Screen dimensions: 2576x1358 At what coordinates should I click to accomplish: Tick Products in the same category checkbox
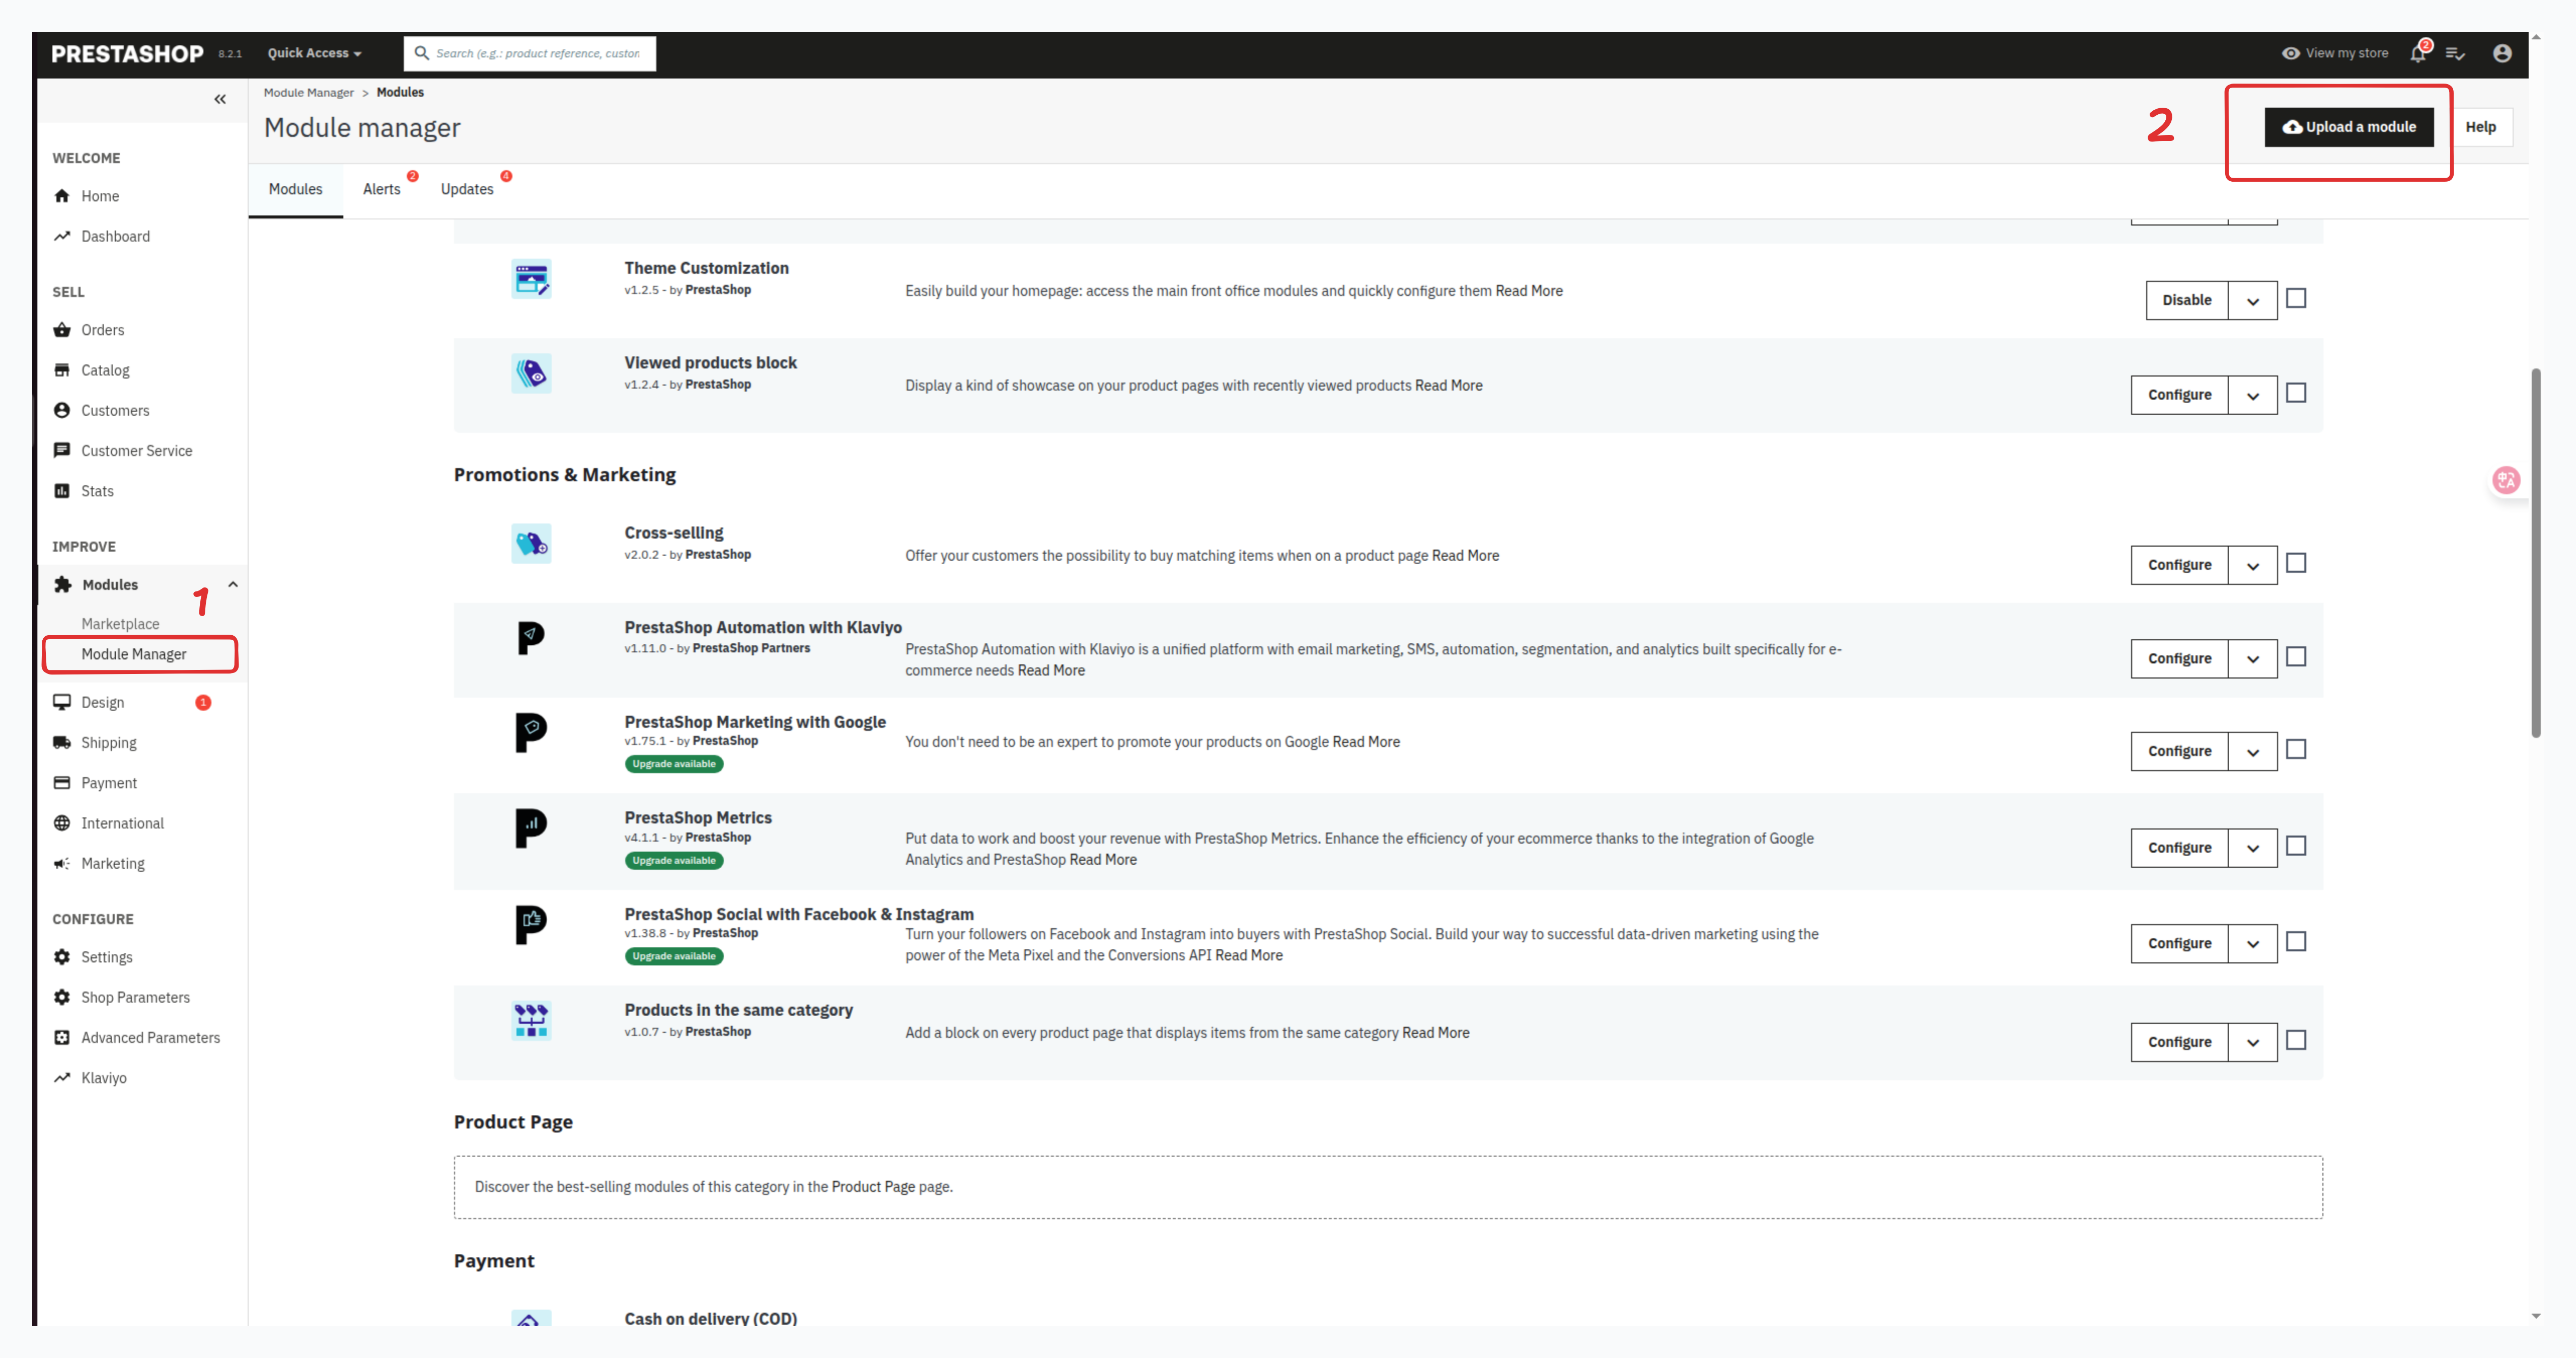pos(2296,1040)
